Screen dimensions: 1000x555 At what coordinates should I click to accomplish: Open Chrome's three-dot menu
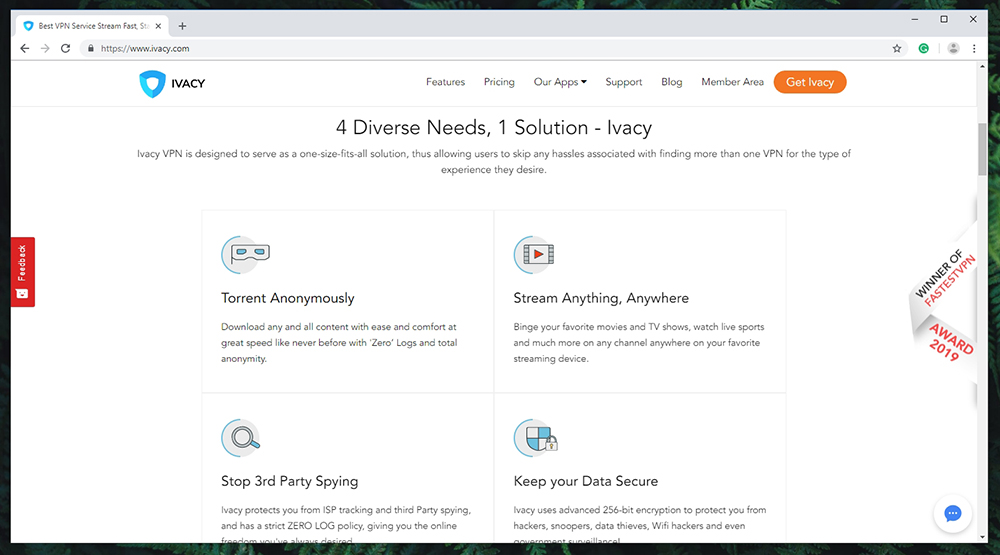coord(974,48)
